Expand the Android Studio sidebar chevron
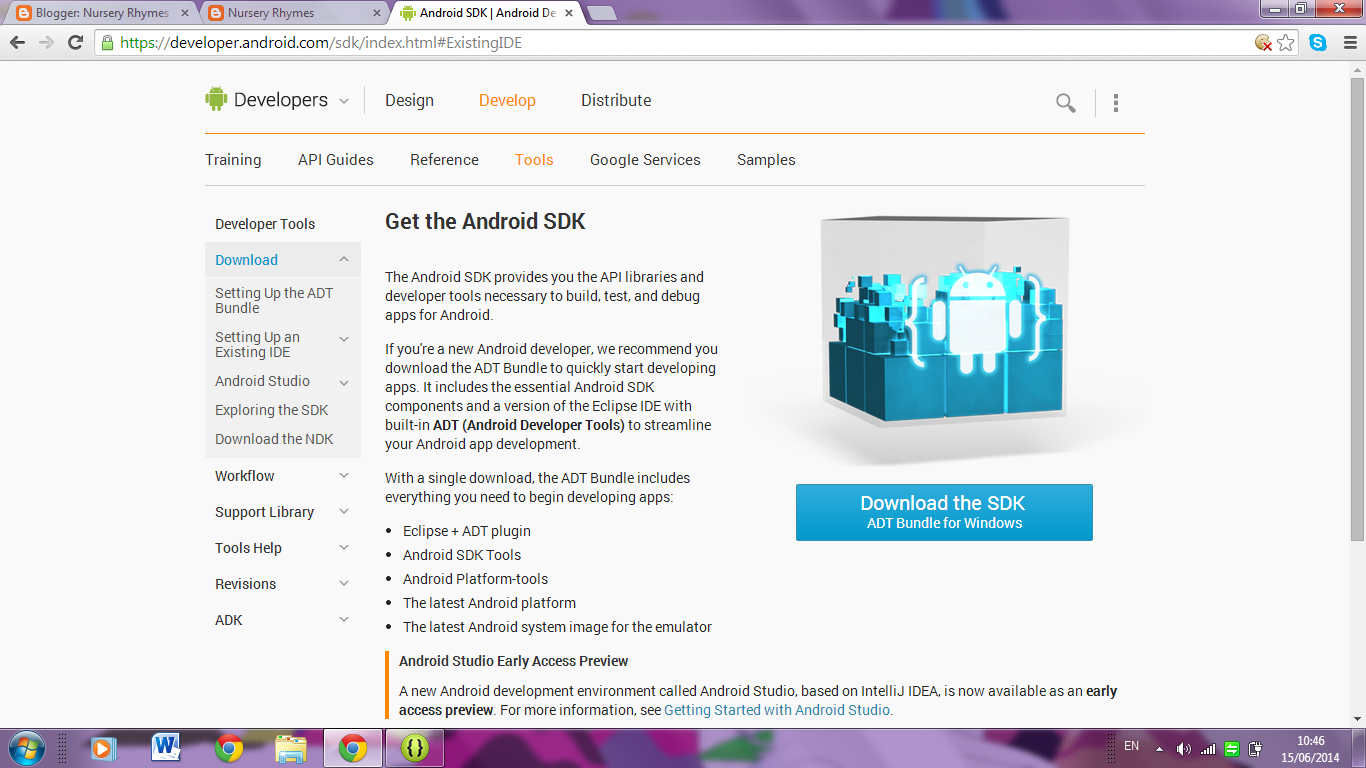This screenshot has height=768, width=1366. point(344,383)
